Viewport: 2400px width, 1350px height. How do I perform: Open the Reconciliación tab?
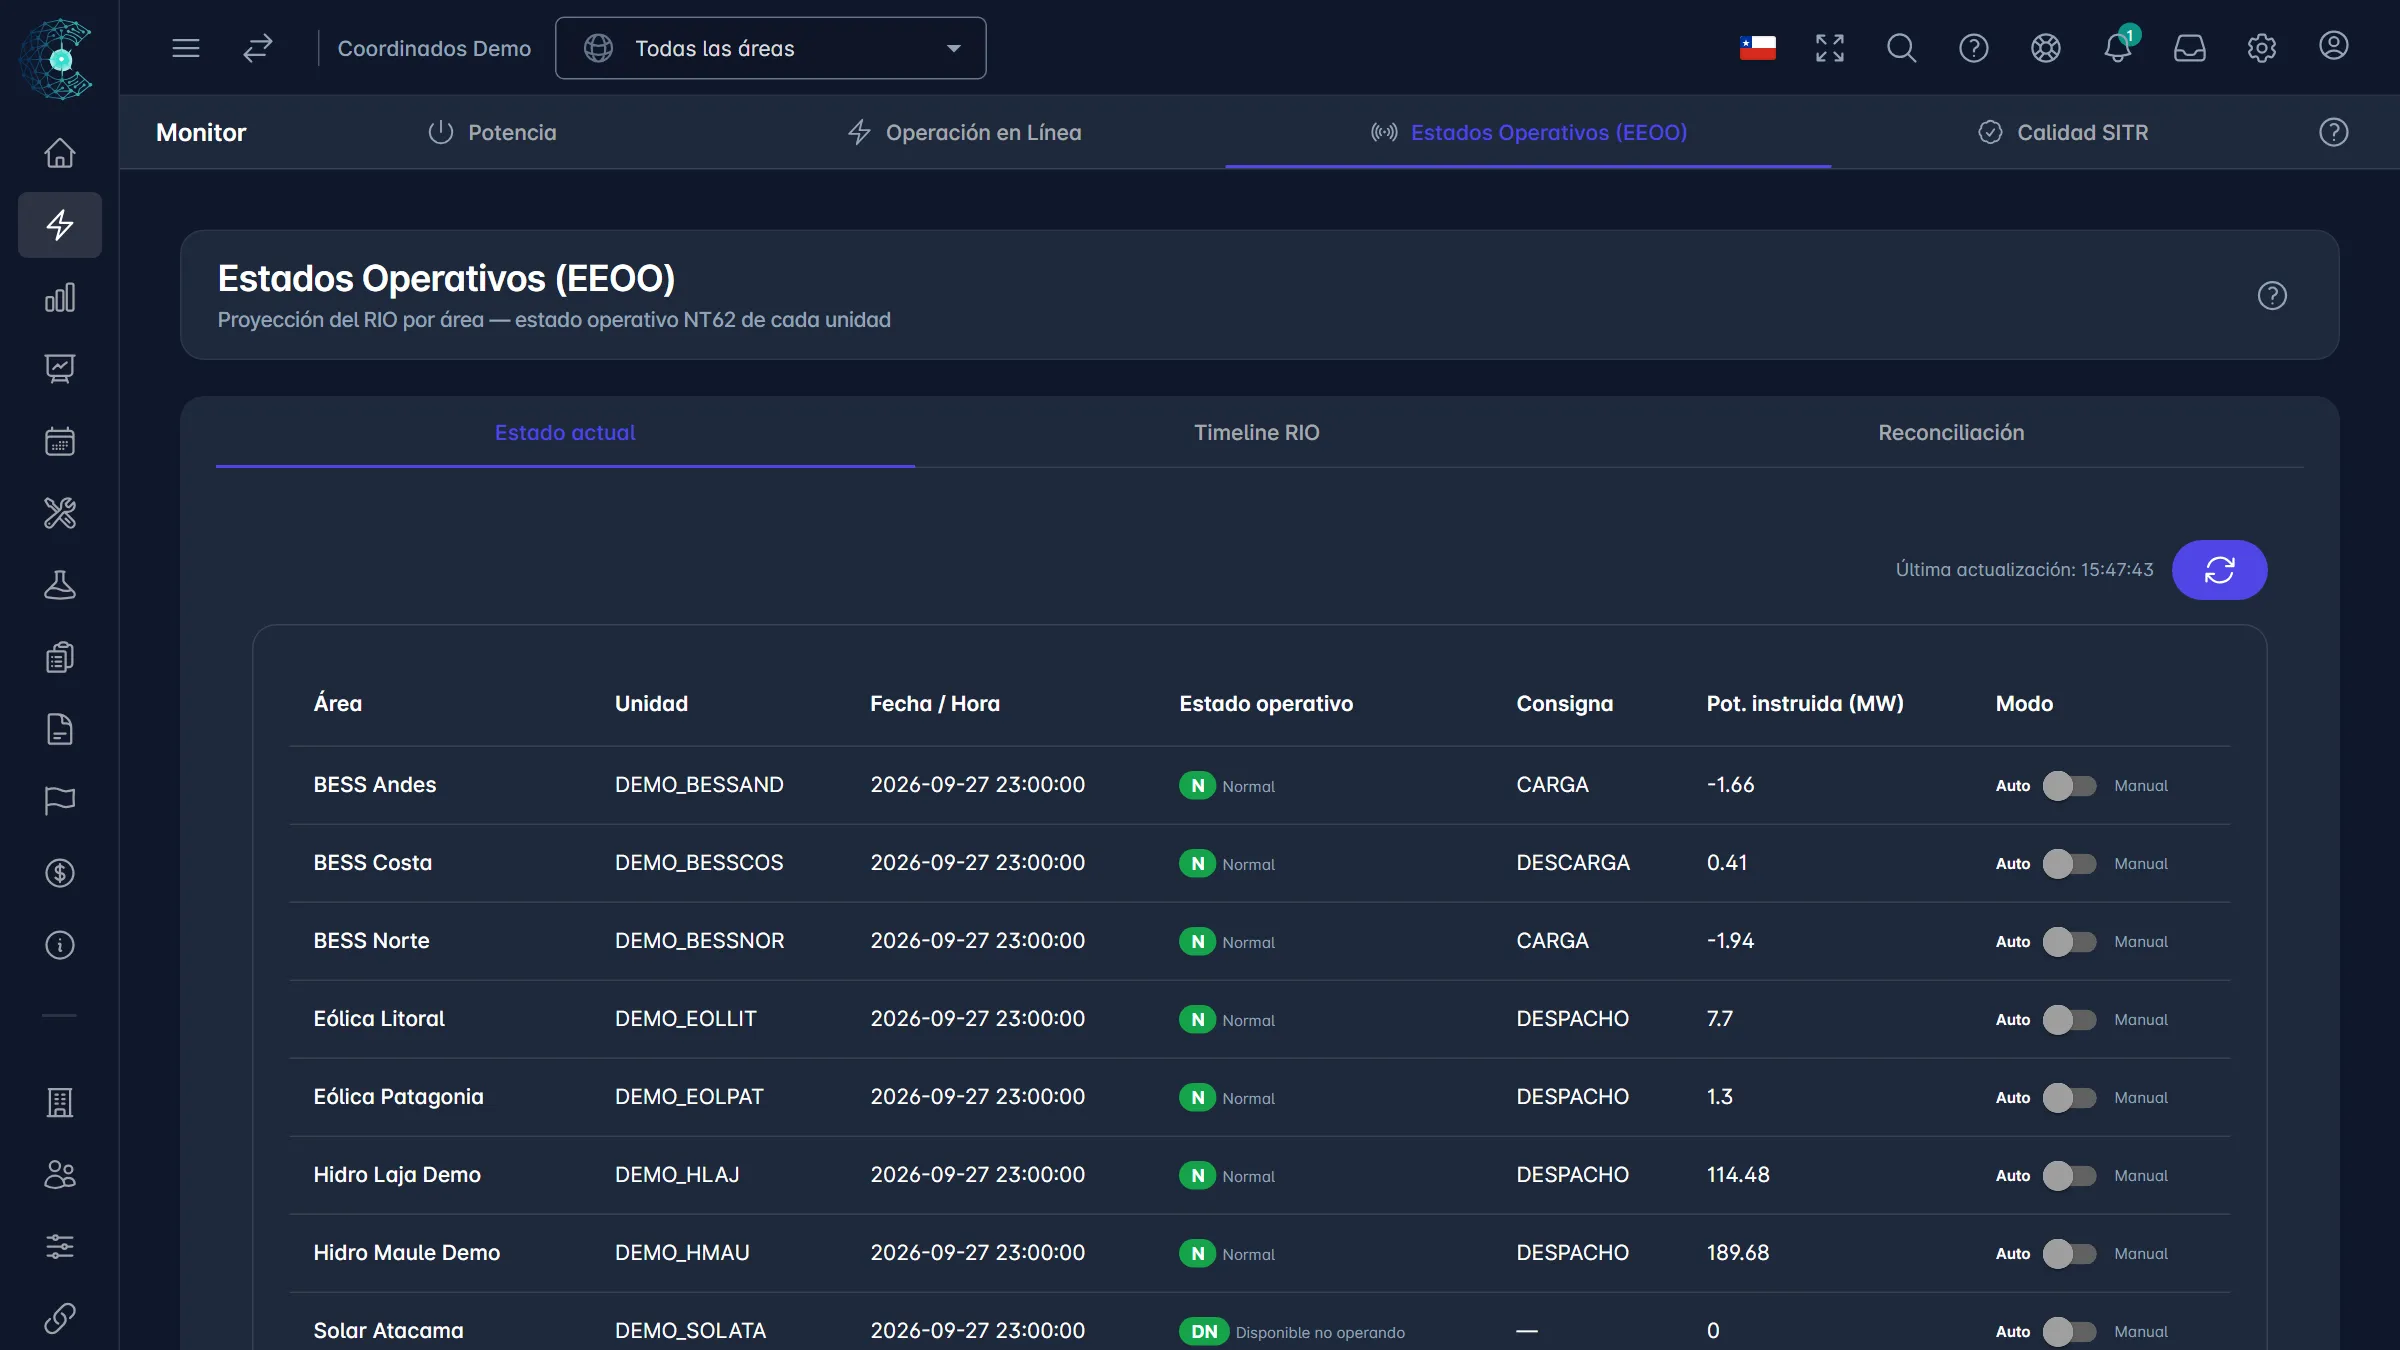click(x=1951, y=432)
